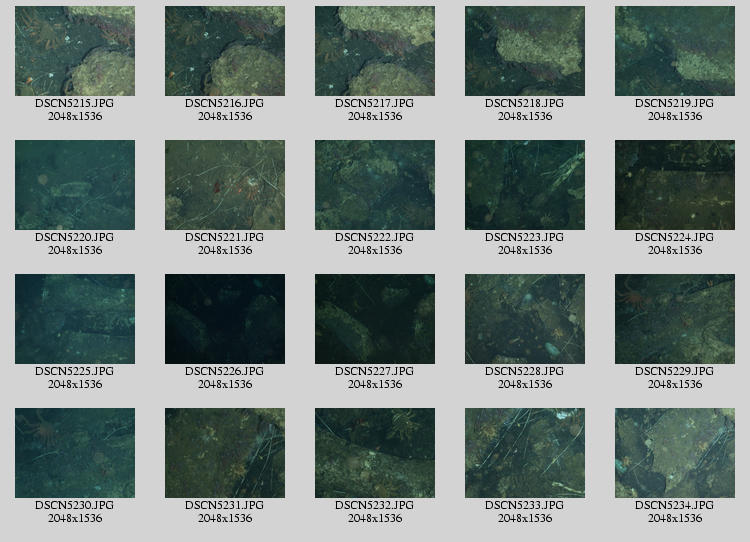View the DSCN5222.JPG picture
750x542 pixels.
[x=375, y=185]
